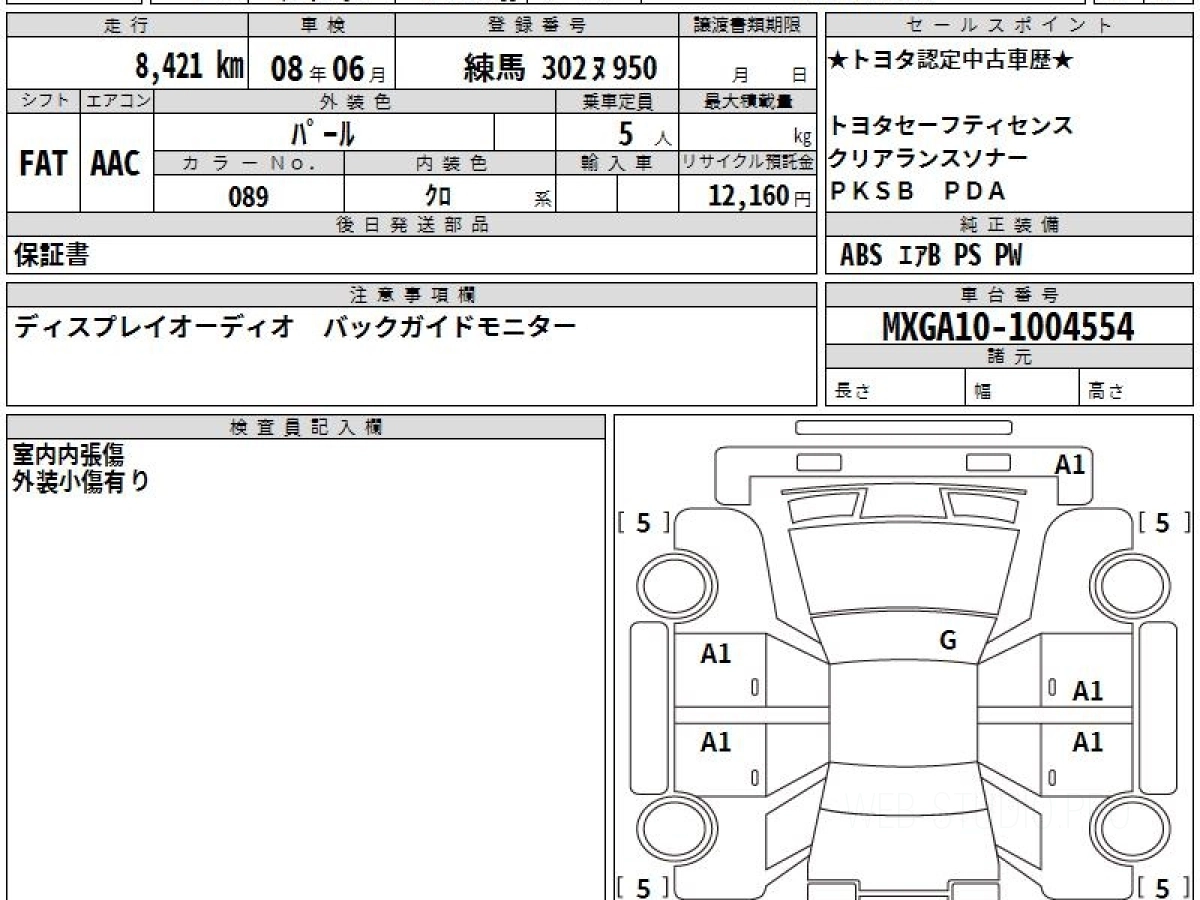Viewport: 1200px width, 900px height.
Task: Click the 検査員記入欄 header
Action: point(306,427)
